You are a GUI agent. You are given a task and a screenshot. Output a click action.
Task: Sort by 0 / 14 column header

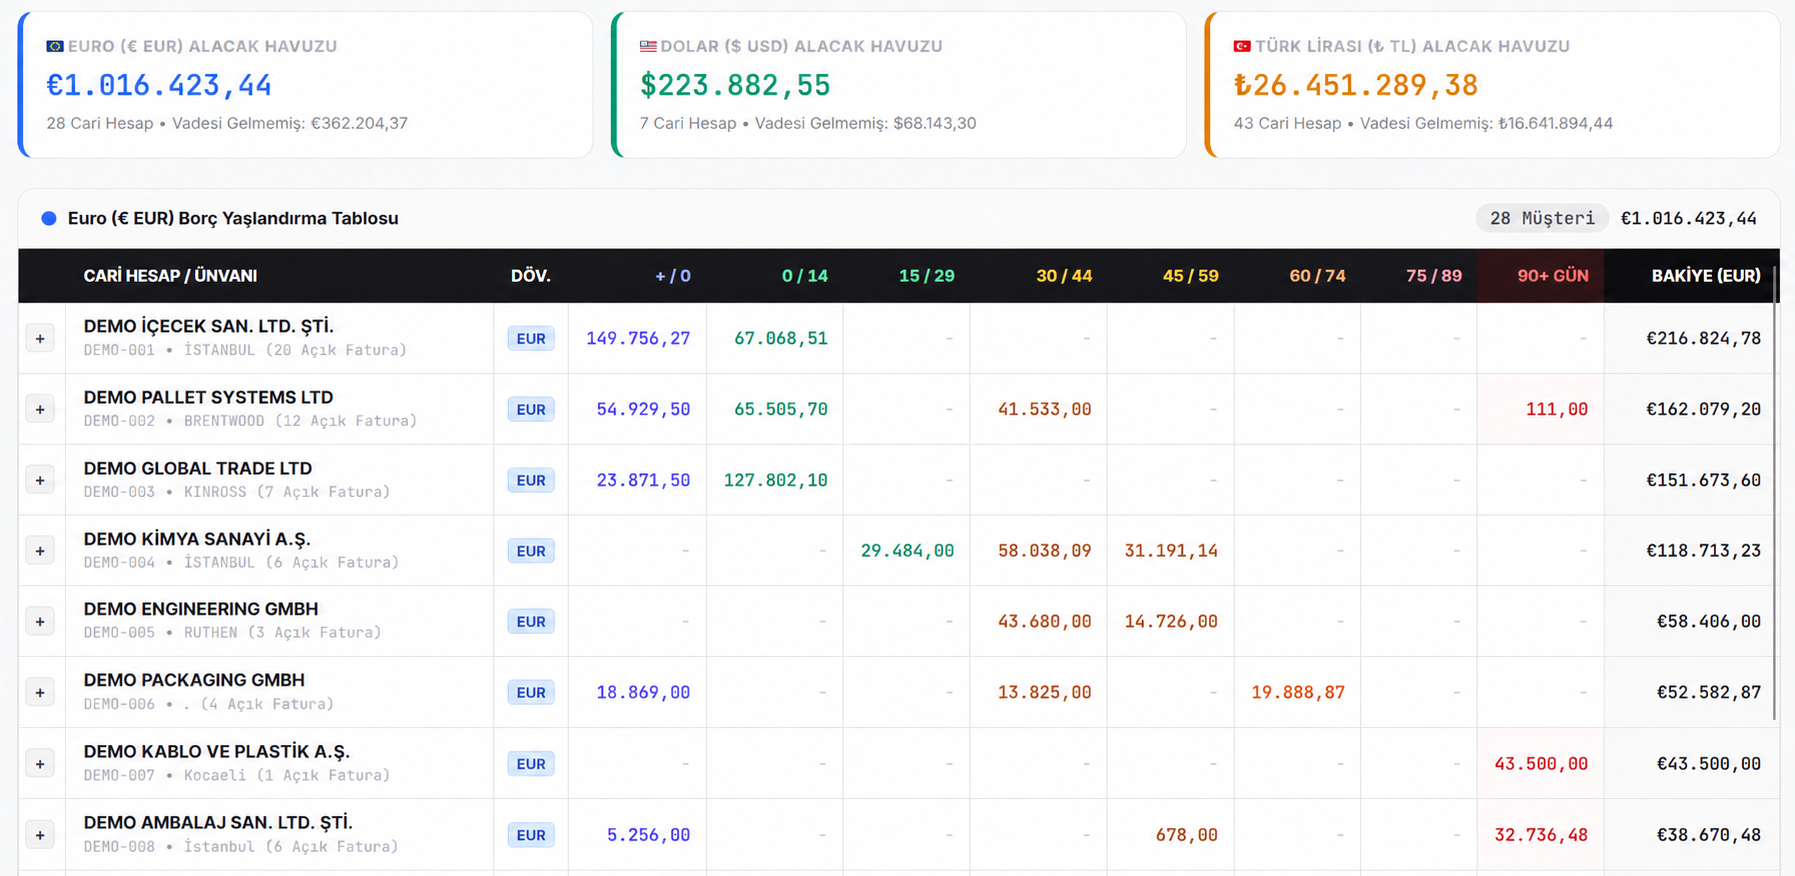pyautogui.click(x=805, y=276)
